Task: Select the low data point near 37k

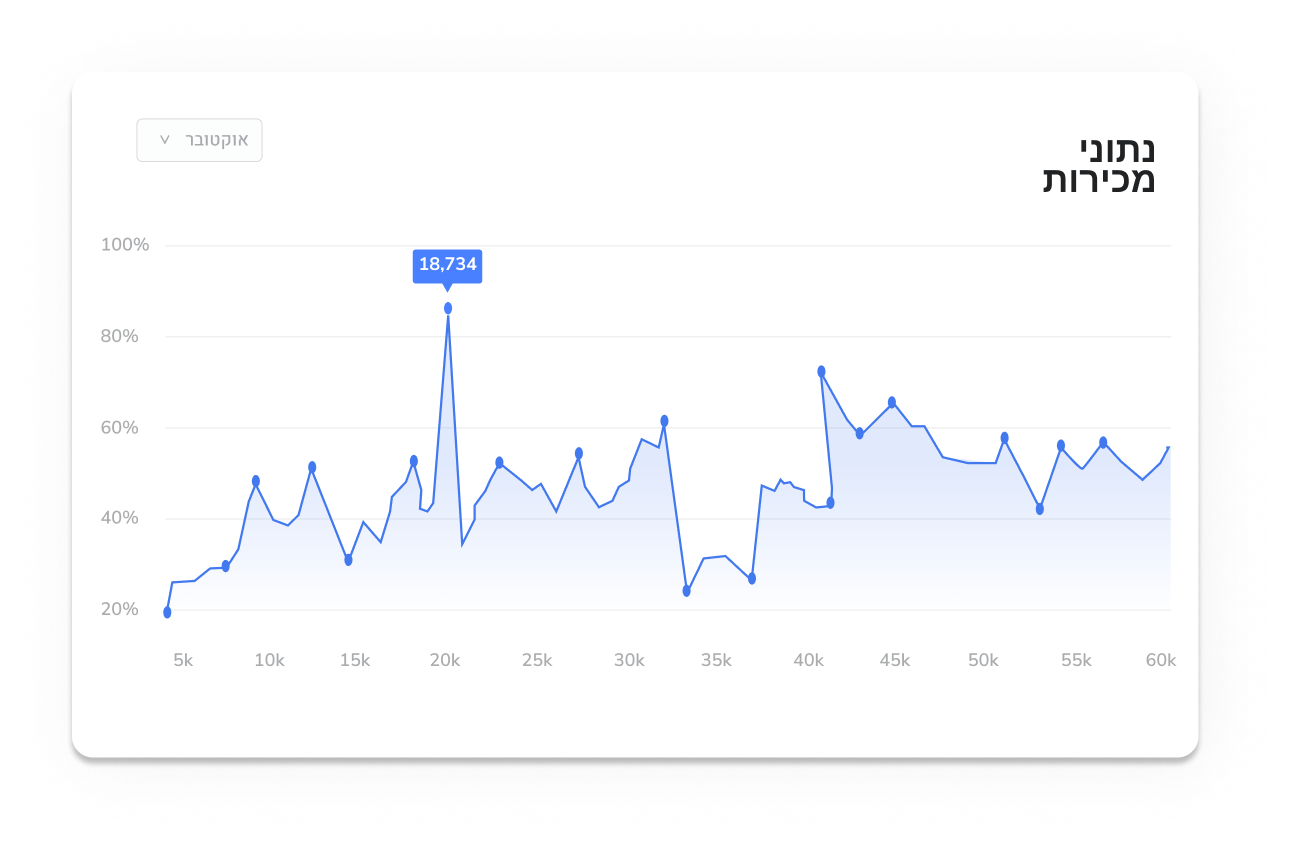Action: click(x=752, y=578)
